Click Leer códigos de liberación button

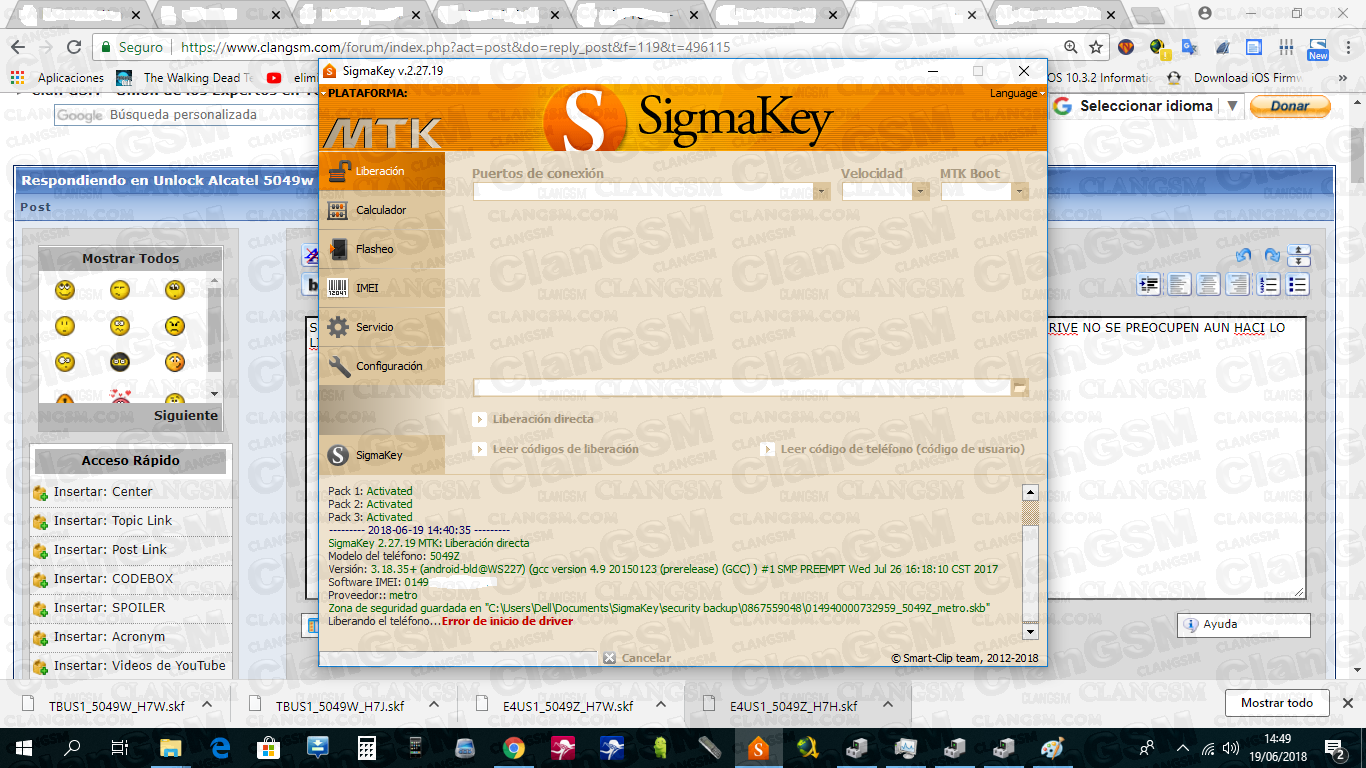click(556, 449)
